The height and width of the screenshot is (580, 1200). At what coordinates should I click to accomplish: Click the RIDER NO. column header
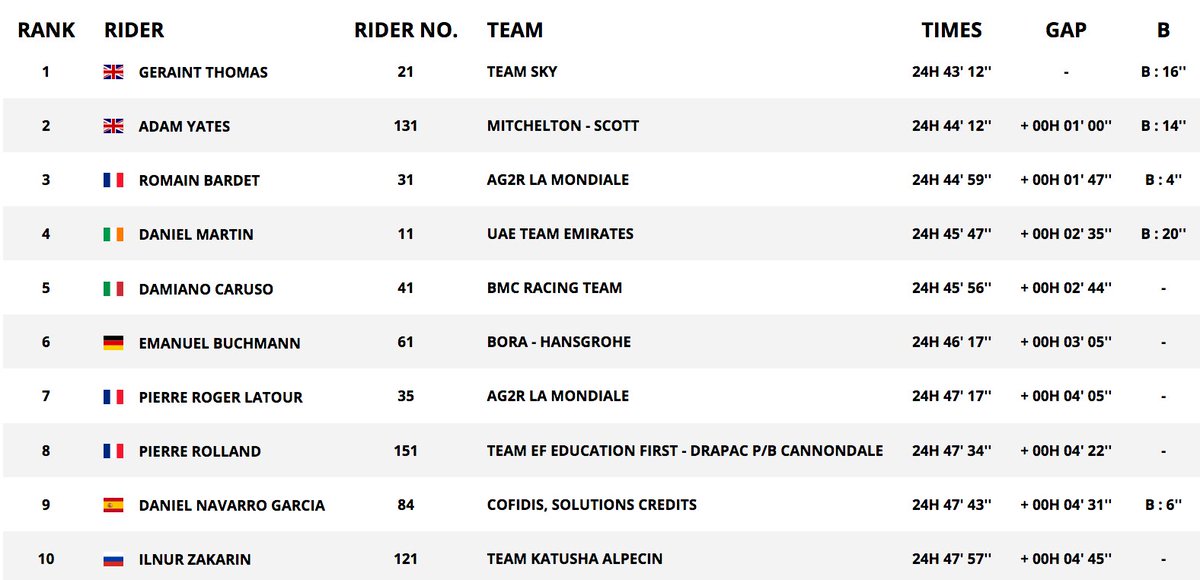[x=406, y=30]
